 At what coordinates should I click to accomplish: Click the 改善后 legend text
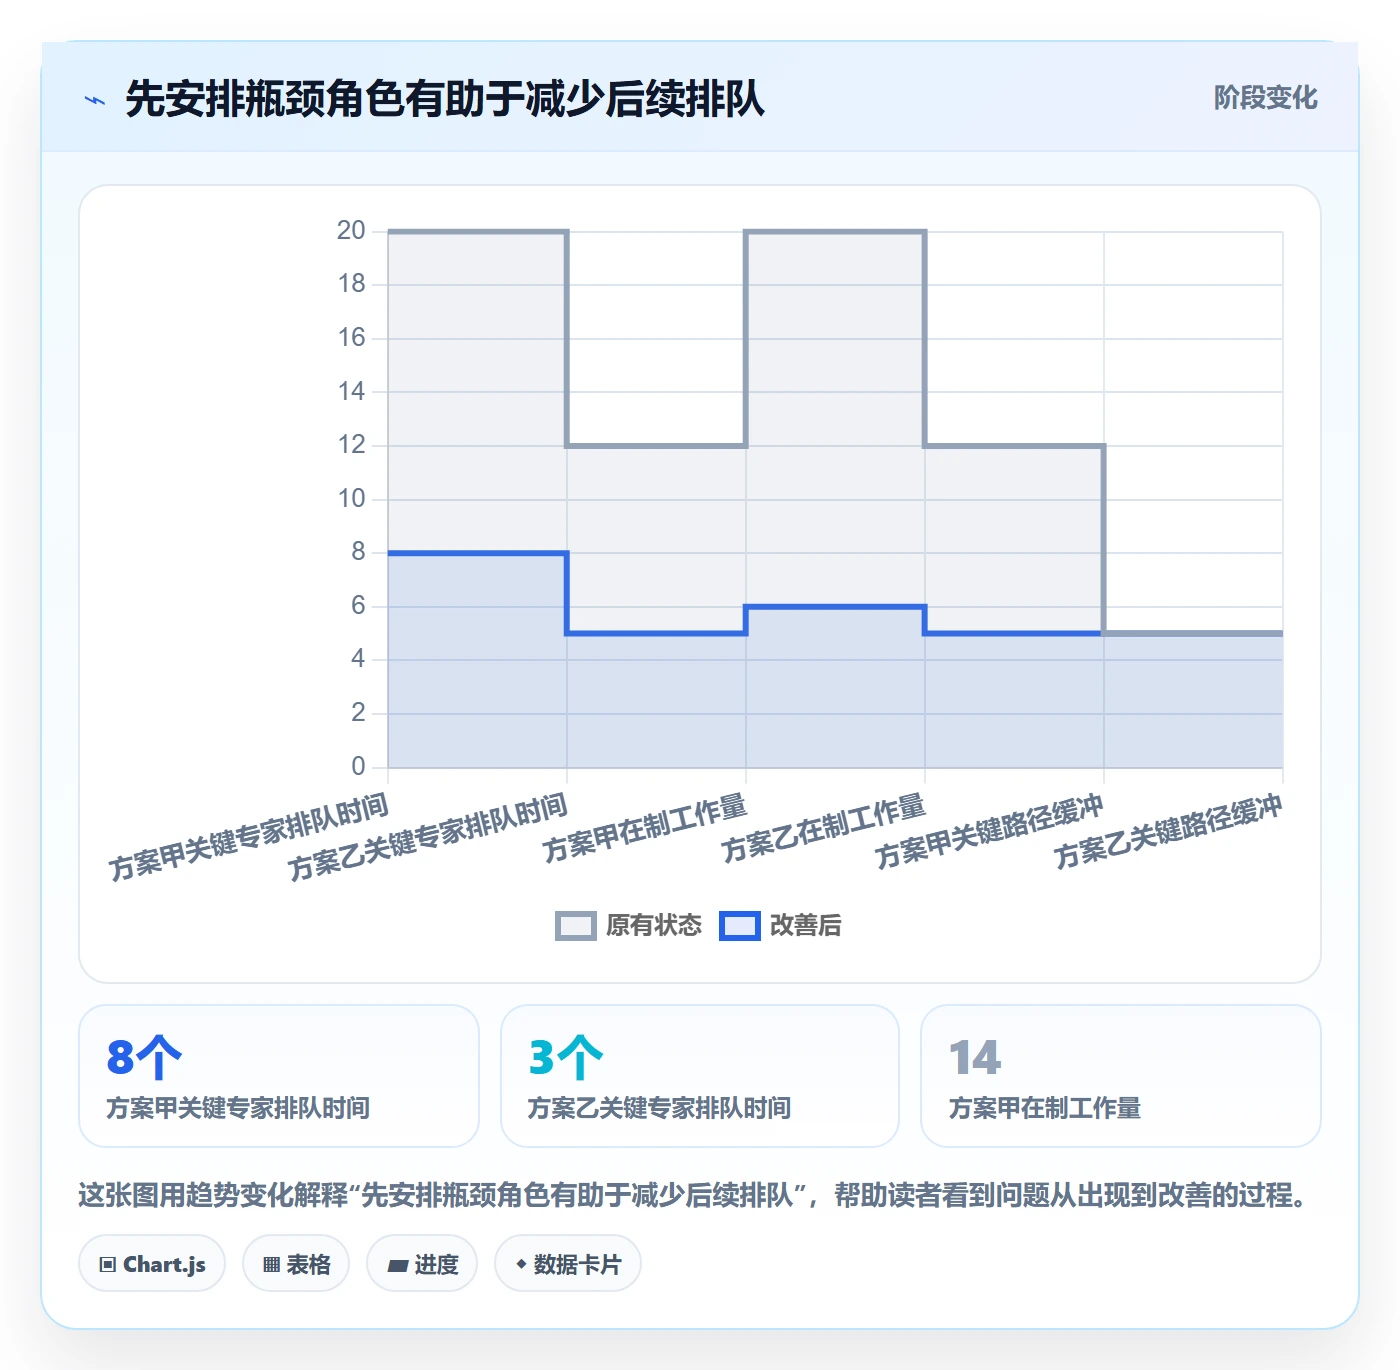pyautogui.click(x=806, y=926)
